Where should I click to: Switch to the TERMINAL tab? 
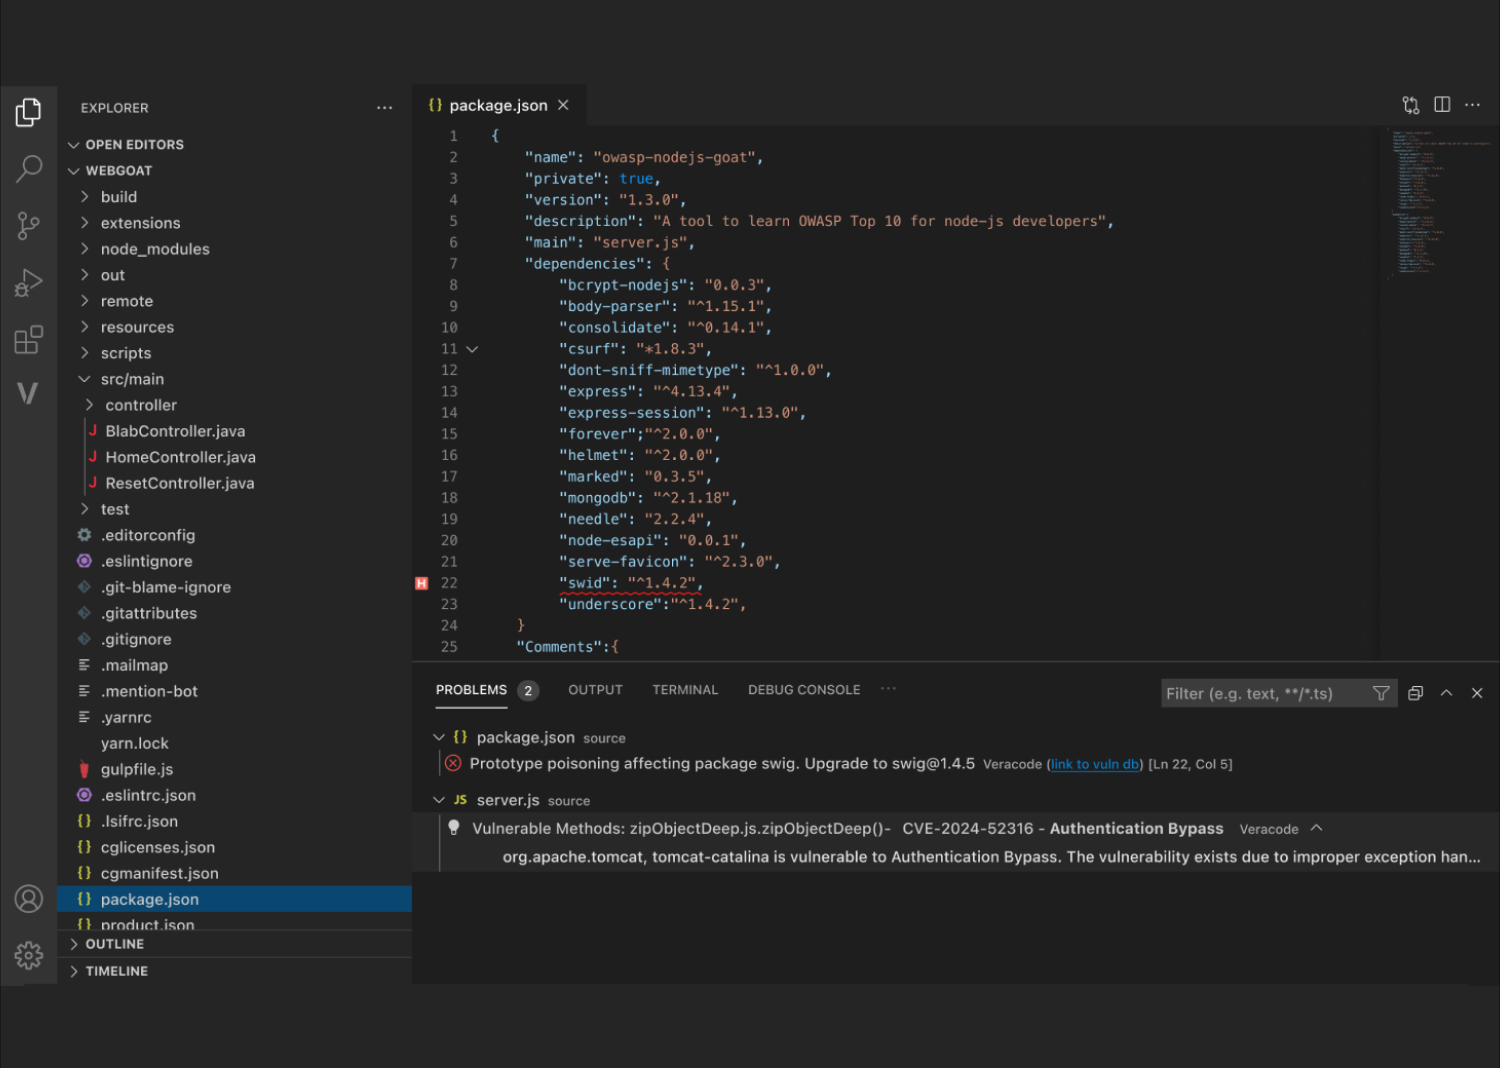(x=685, y=690)
